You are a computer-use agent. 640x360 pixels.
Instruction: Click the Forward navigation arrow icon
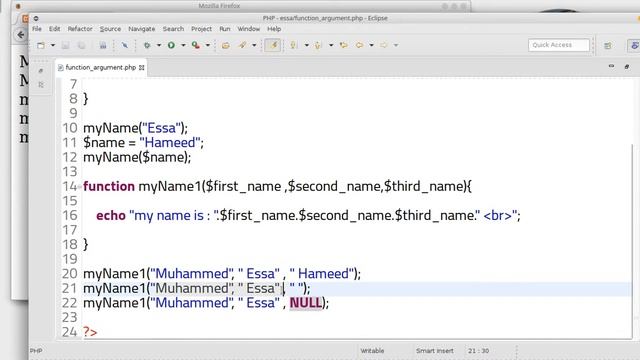[384, 45]
